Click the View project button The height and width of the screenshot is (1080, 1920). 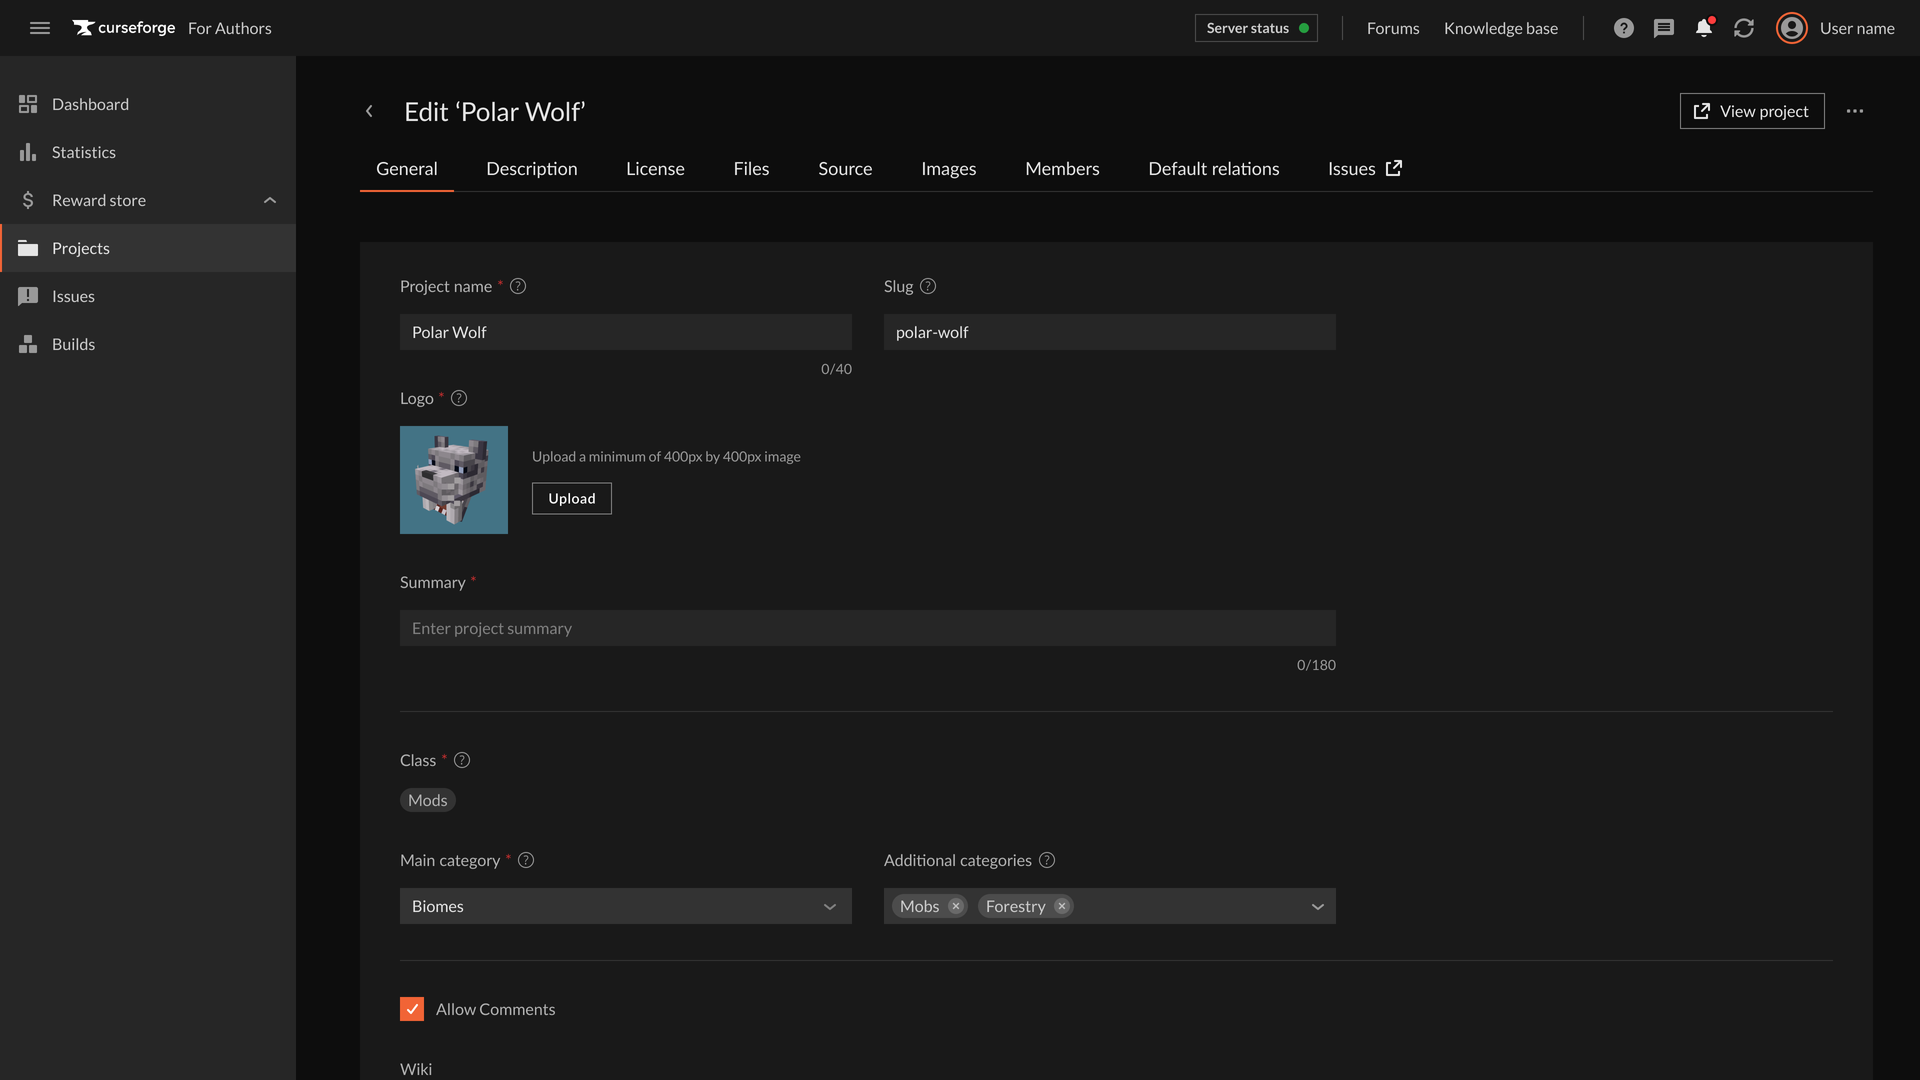1751,111
